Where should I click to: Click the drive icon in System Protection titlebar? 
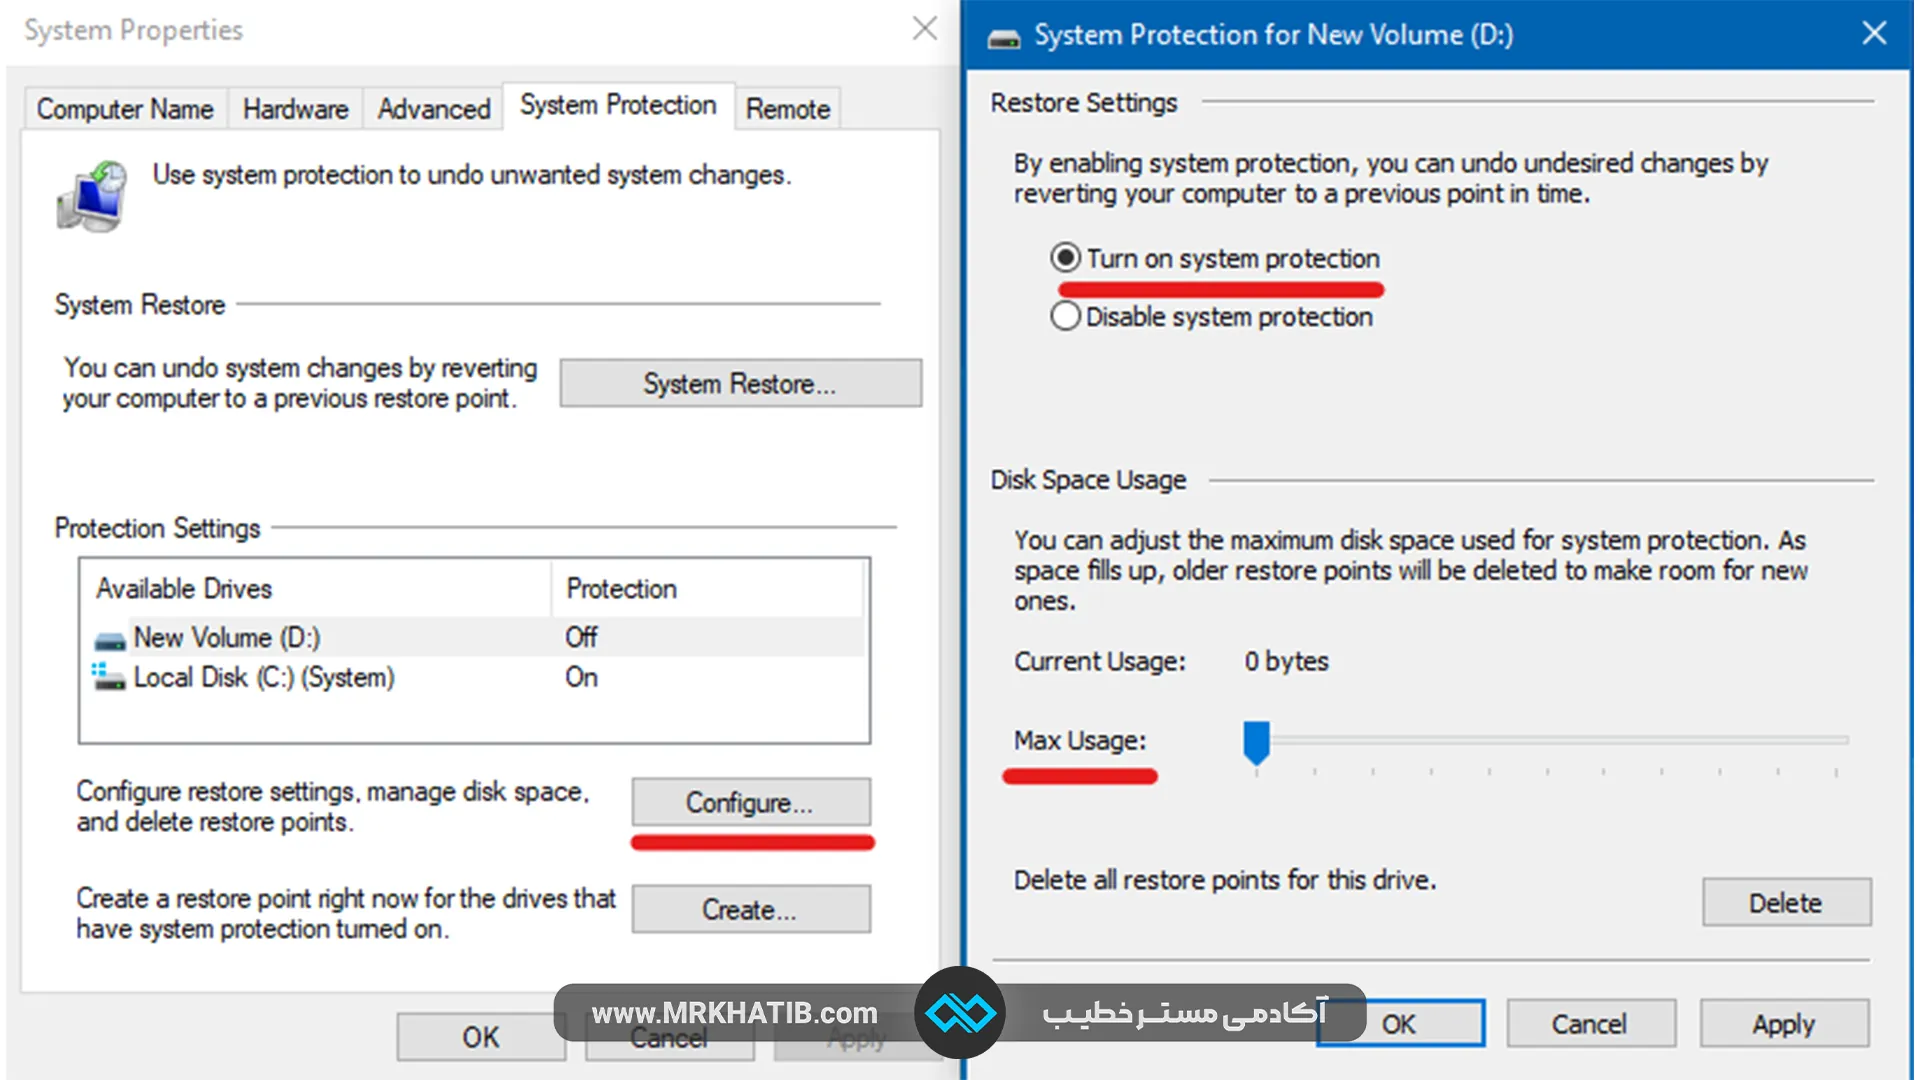(x=1003, y=37)
